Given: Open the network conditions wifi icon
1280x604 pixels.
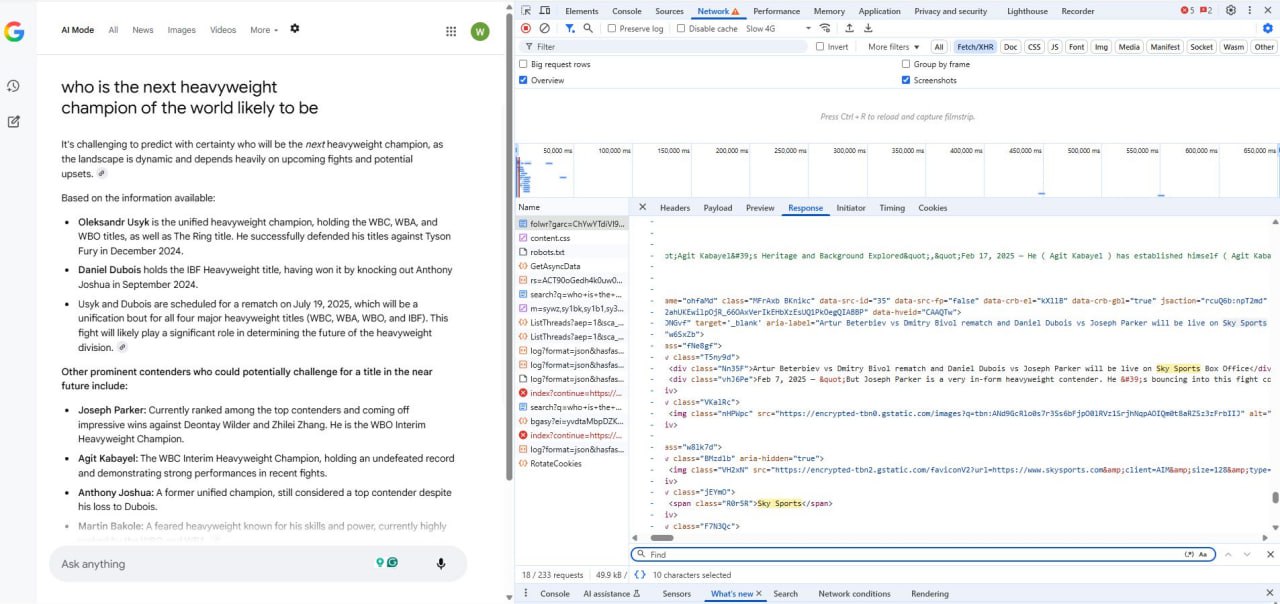Looking at the screenshot, I should tap(824, 28).
